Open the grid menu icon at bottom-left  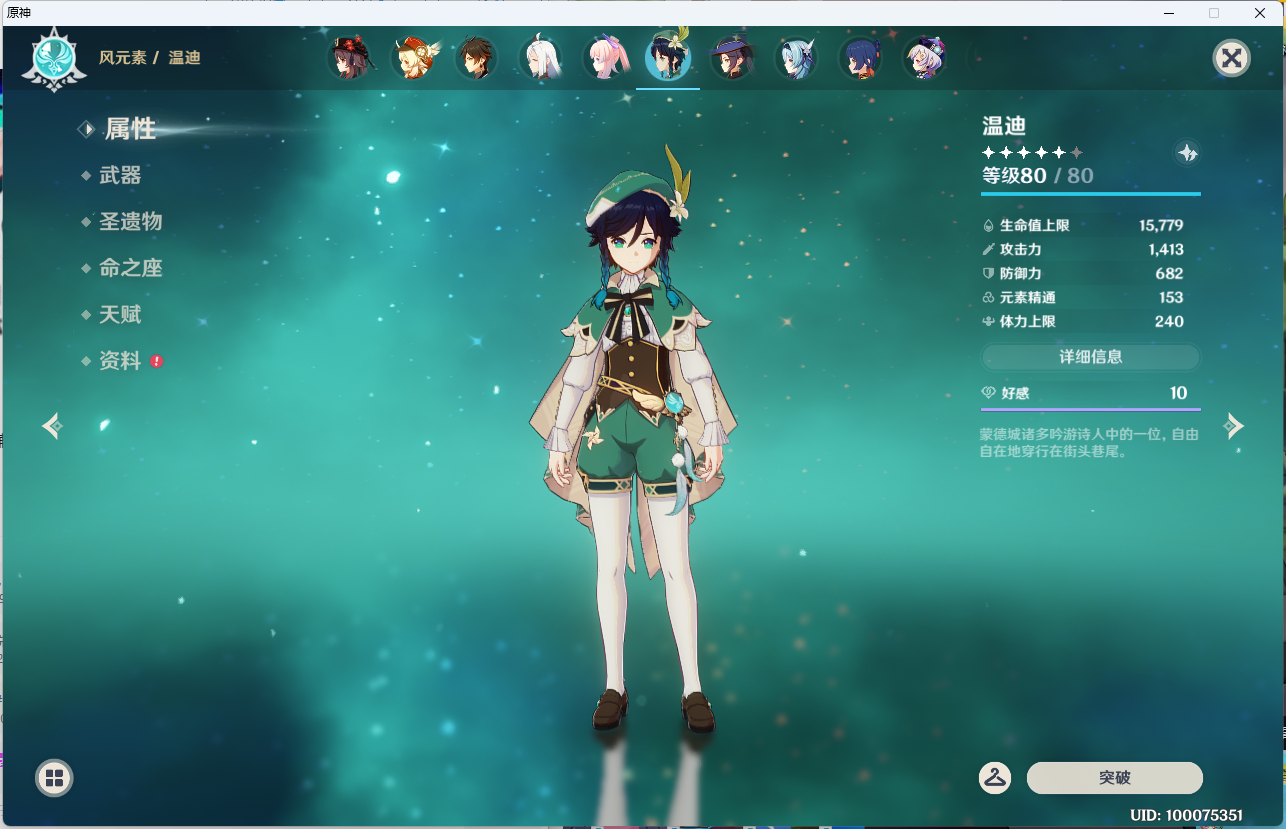click(54, 778)
